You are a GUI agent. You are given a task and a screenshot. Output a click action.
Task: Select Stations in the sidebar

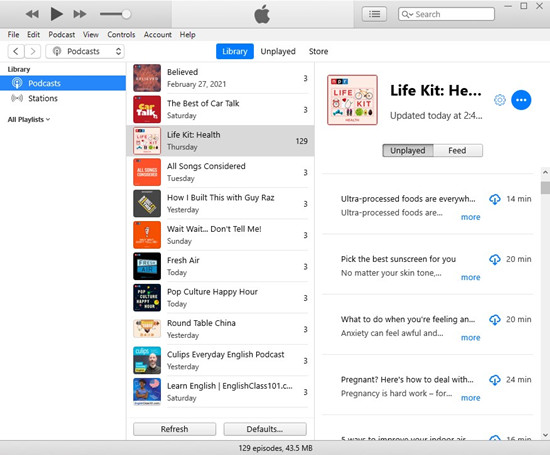(x=63, y=98)
